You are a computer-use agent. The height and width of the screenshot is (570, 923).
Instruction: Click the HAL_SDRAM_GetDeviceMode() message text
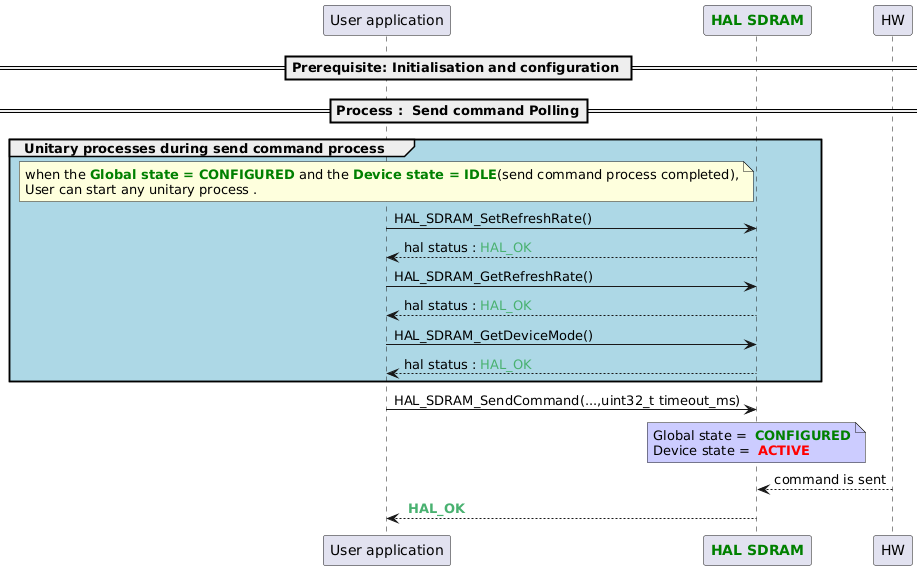tap(493, 335)
